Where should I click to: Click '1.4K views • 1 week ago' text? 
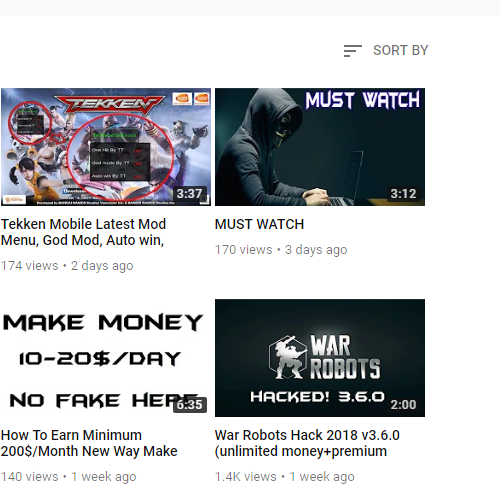point(285,477)
